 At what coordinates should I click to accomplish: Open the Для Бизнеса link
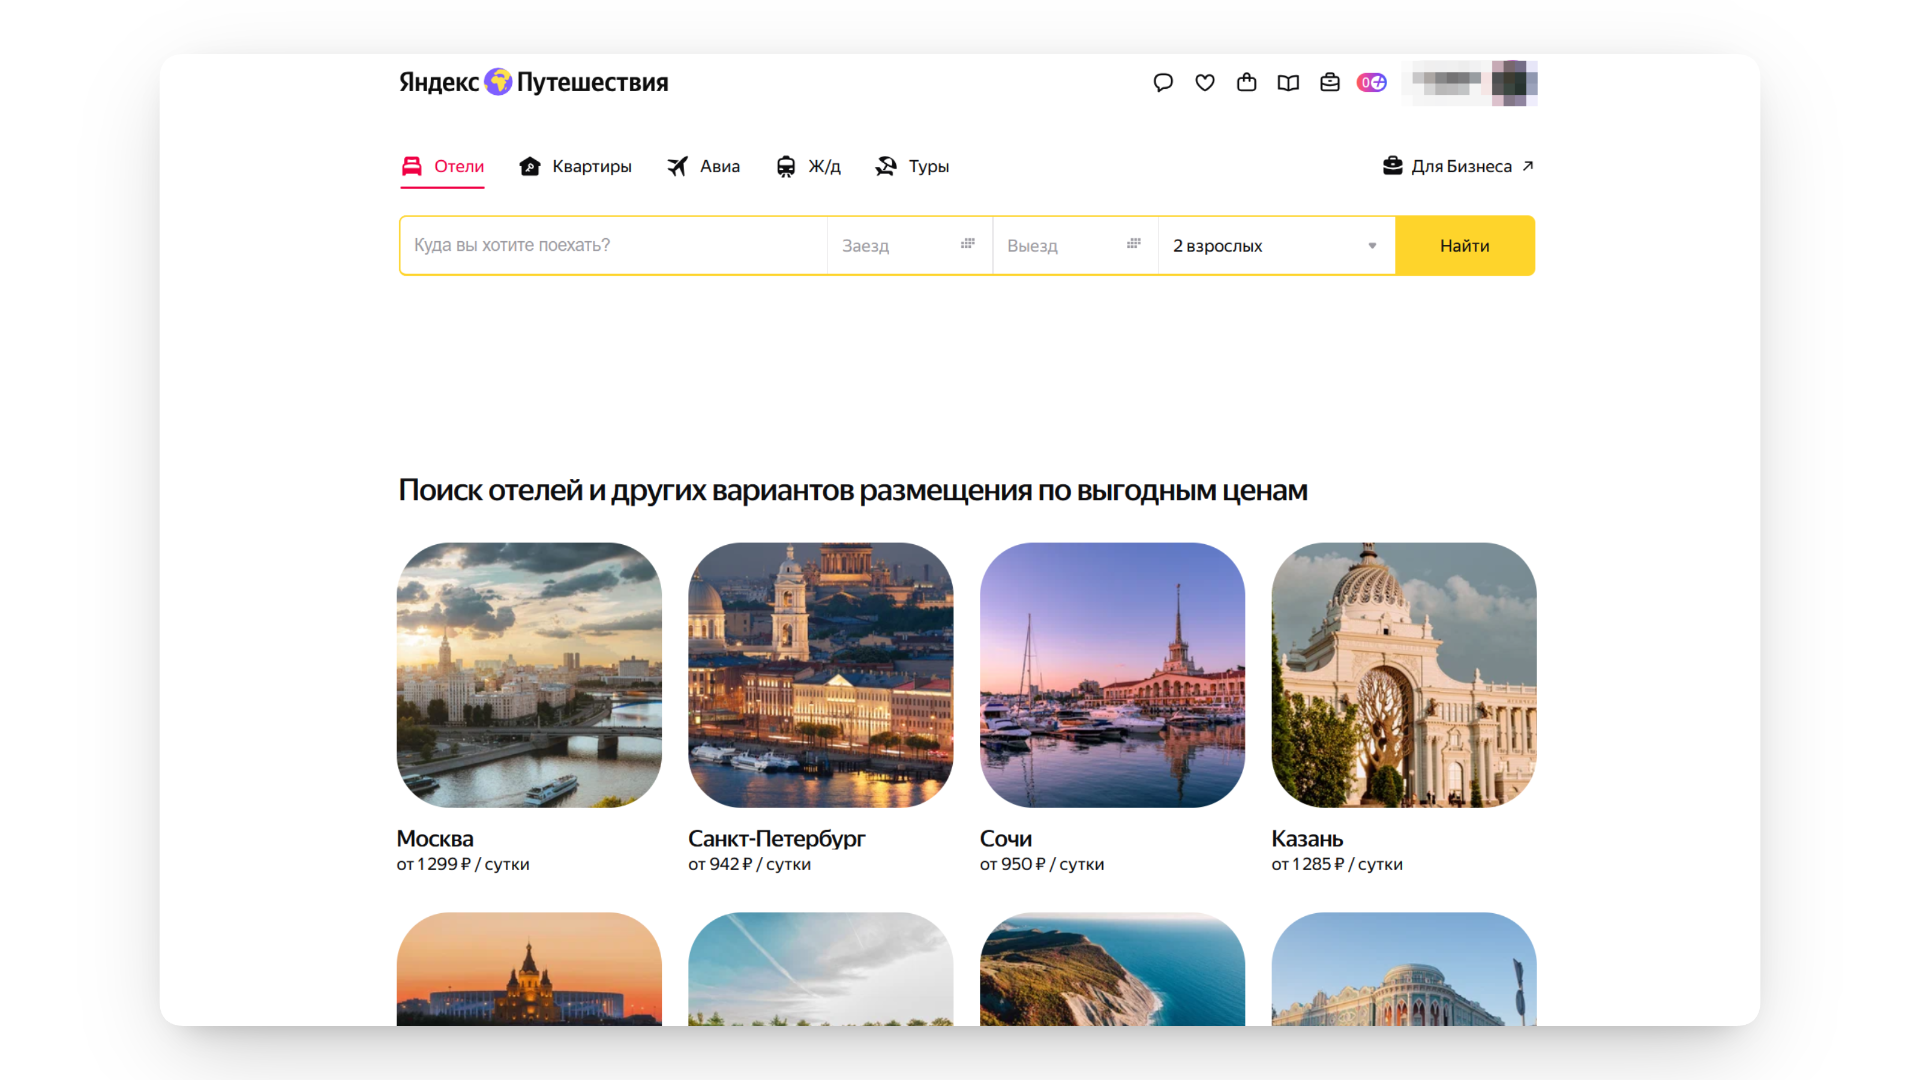(x=1458, y=167)
